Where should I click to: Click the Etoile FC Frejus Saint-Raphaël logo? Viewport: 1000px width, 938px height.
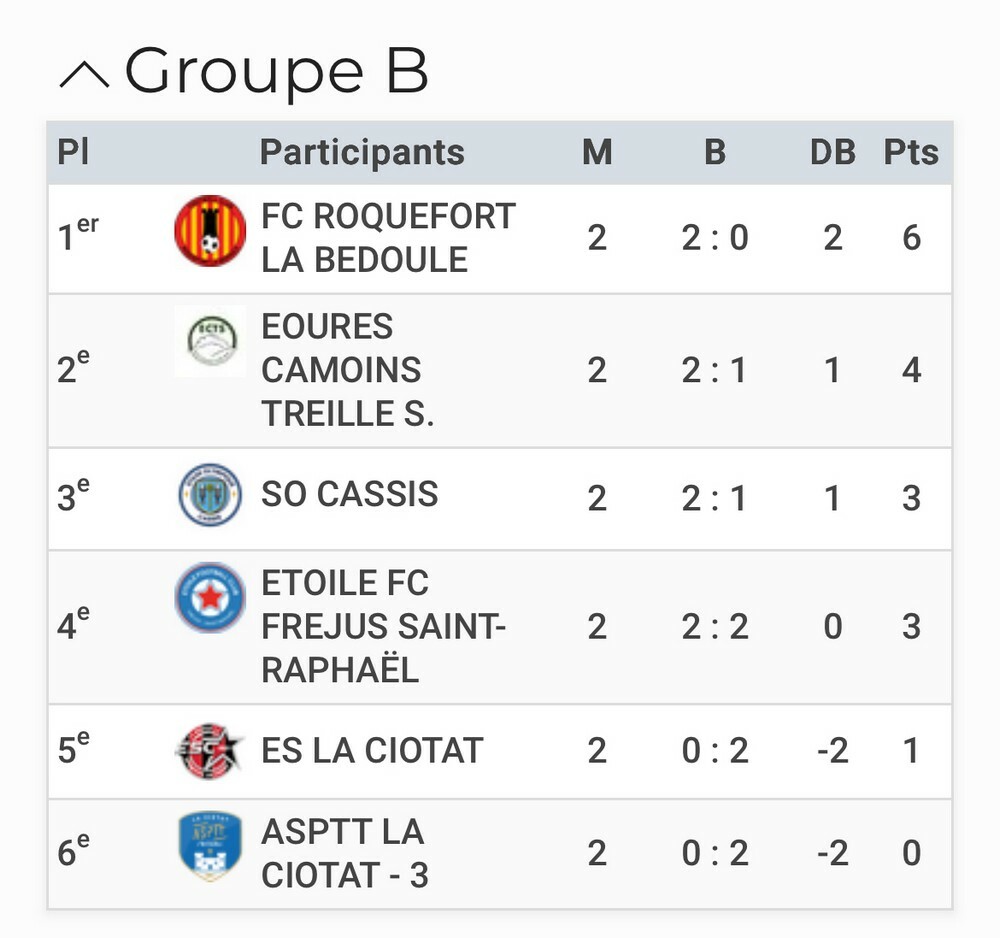[210, 598]
